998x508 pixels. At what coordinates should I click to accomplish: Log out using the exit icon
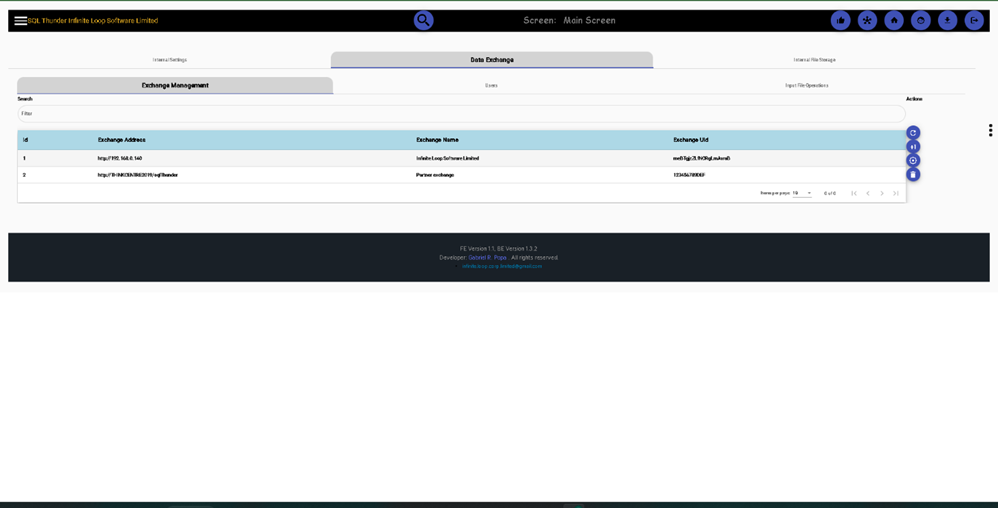pyautogui.click(x=974, y=20)
